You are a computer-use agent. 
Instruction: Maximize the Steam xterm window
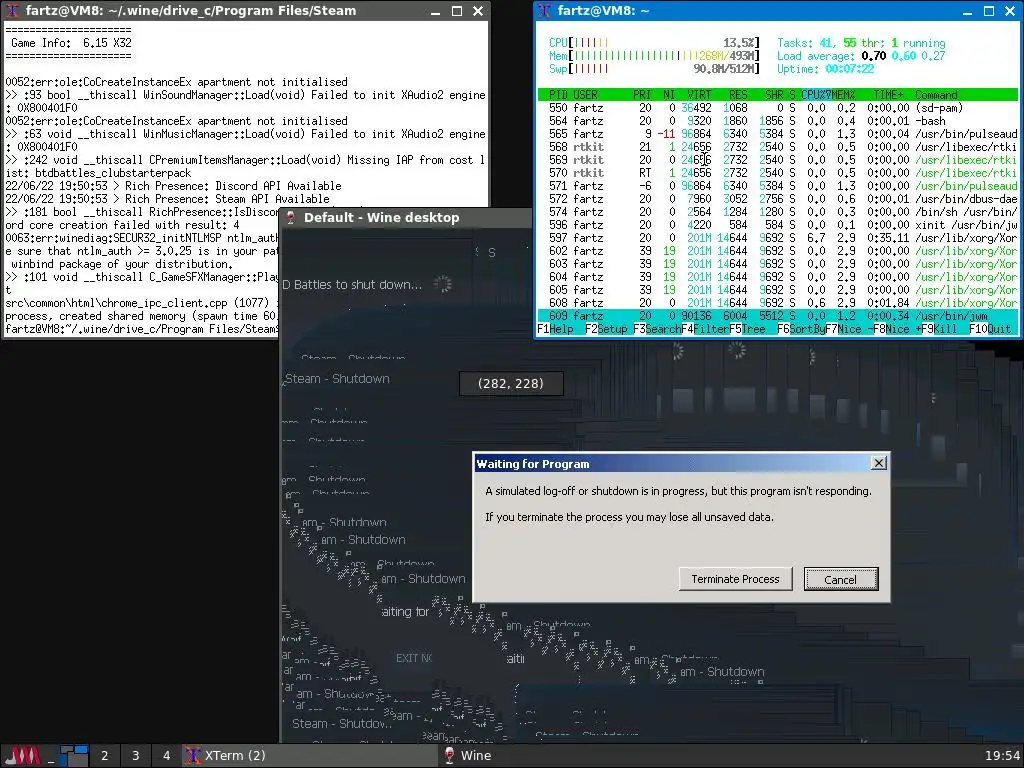457,11
